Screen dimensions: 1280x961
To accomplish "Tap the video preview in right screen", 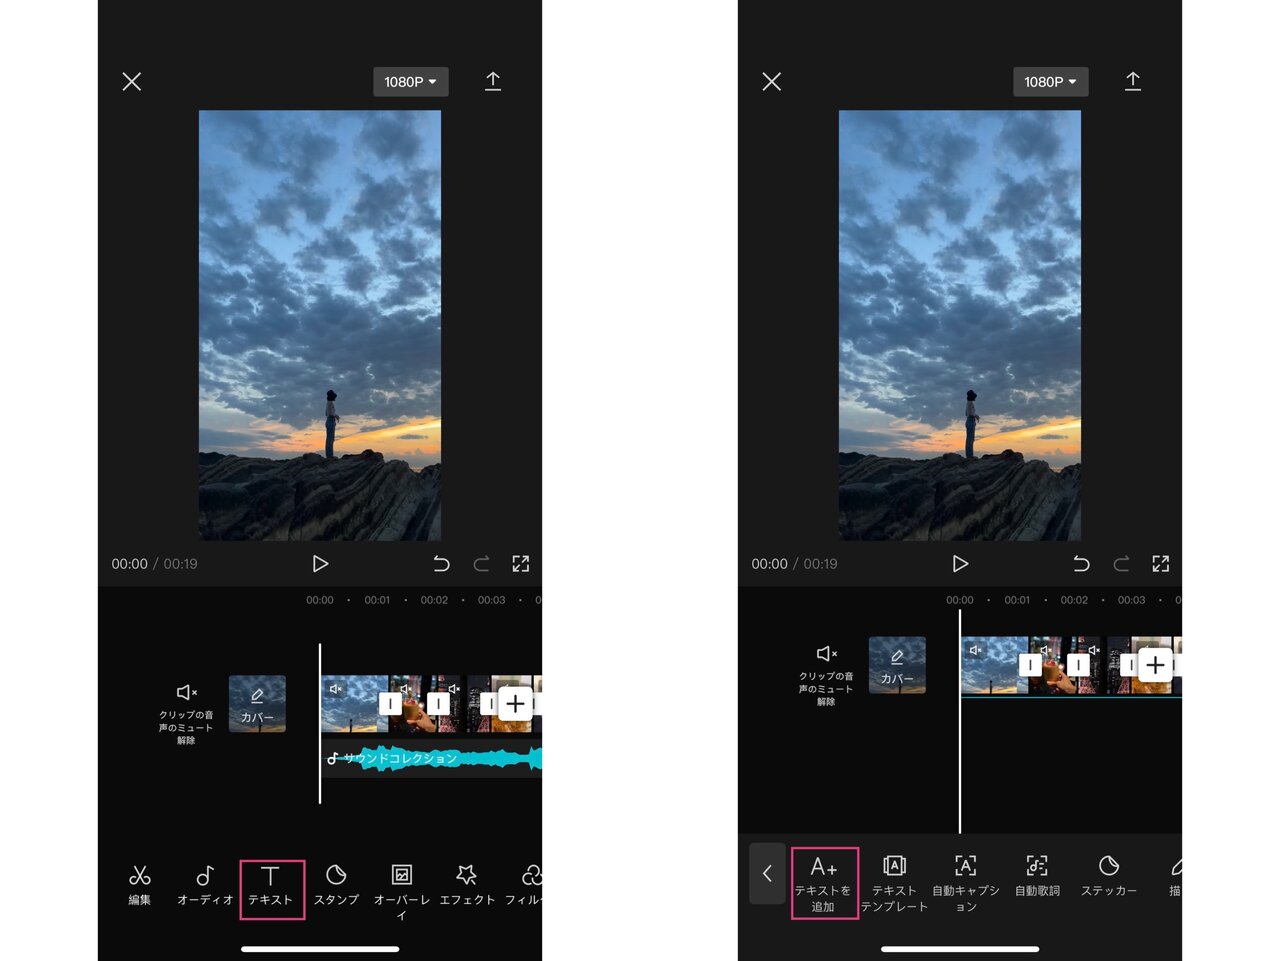I will click(960, 325).
